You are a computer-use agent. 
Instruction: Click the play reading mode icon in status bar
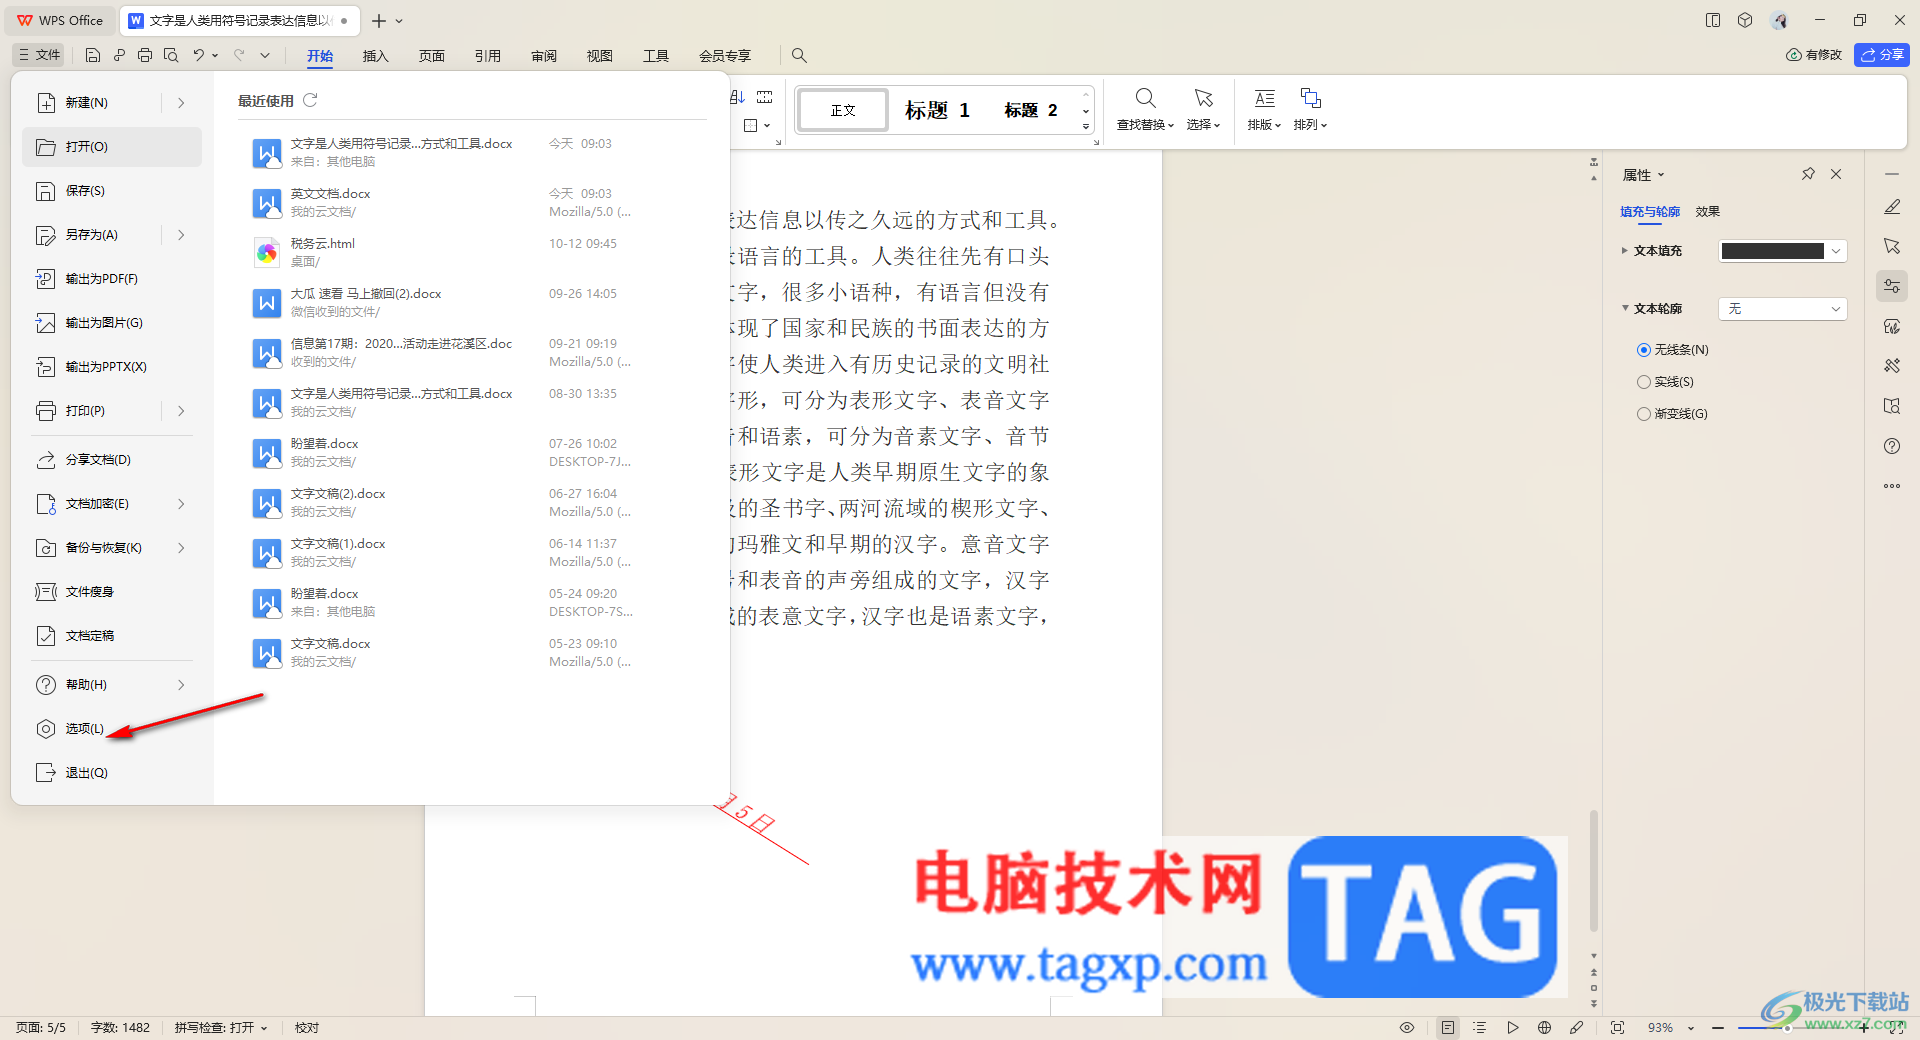(x=1513, y=1028)
